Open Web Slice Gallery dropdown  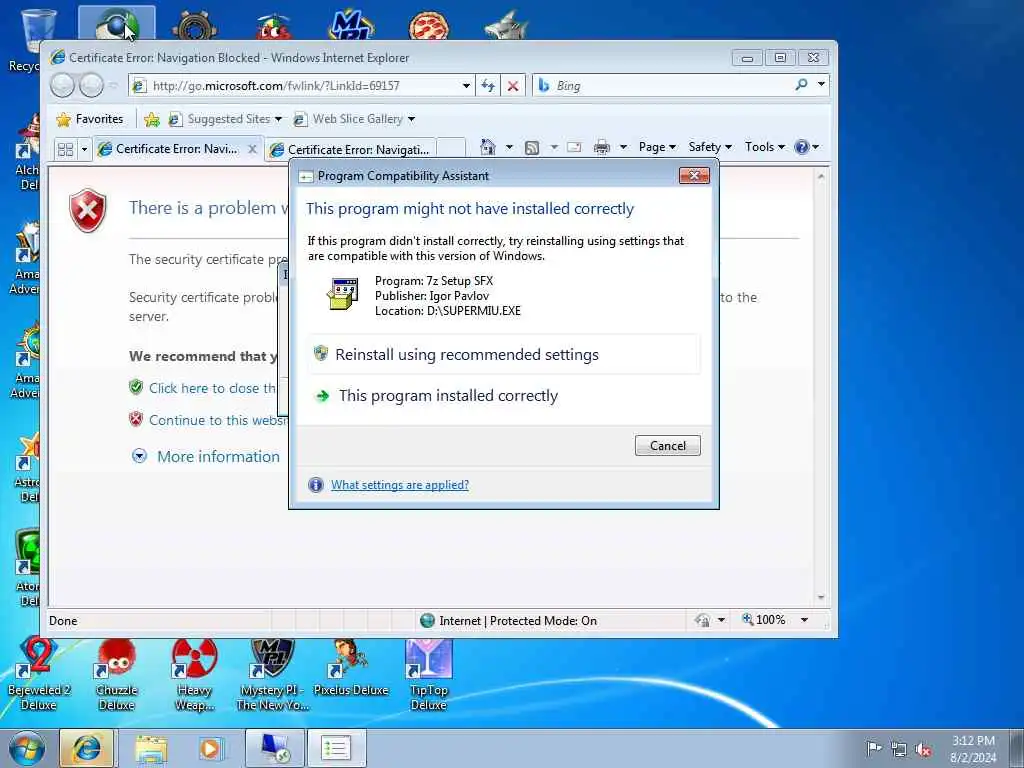355,119
